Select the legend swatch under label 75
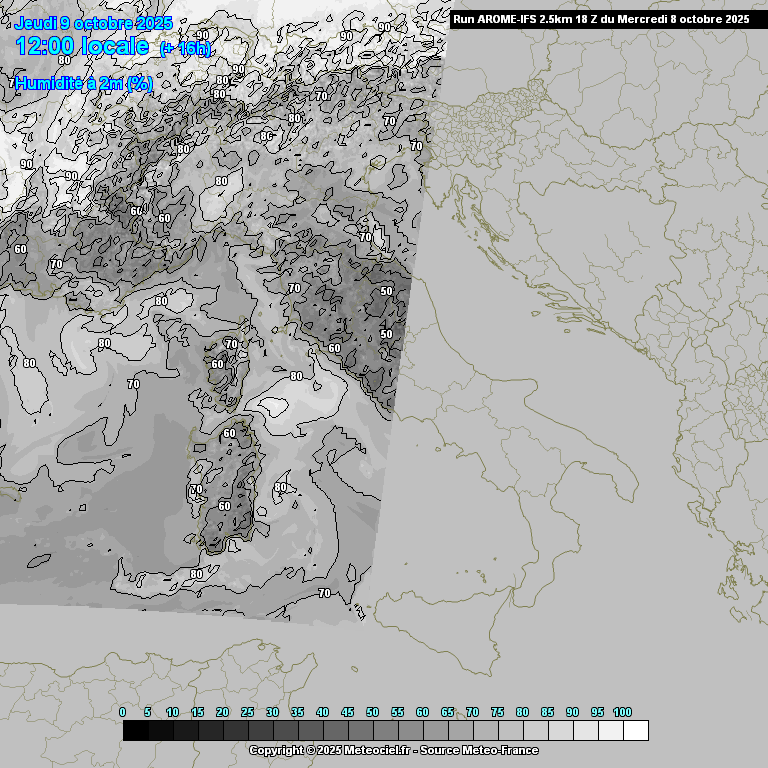This screenshot has height=768, width=768. click(x=510, y=731)
